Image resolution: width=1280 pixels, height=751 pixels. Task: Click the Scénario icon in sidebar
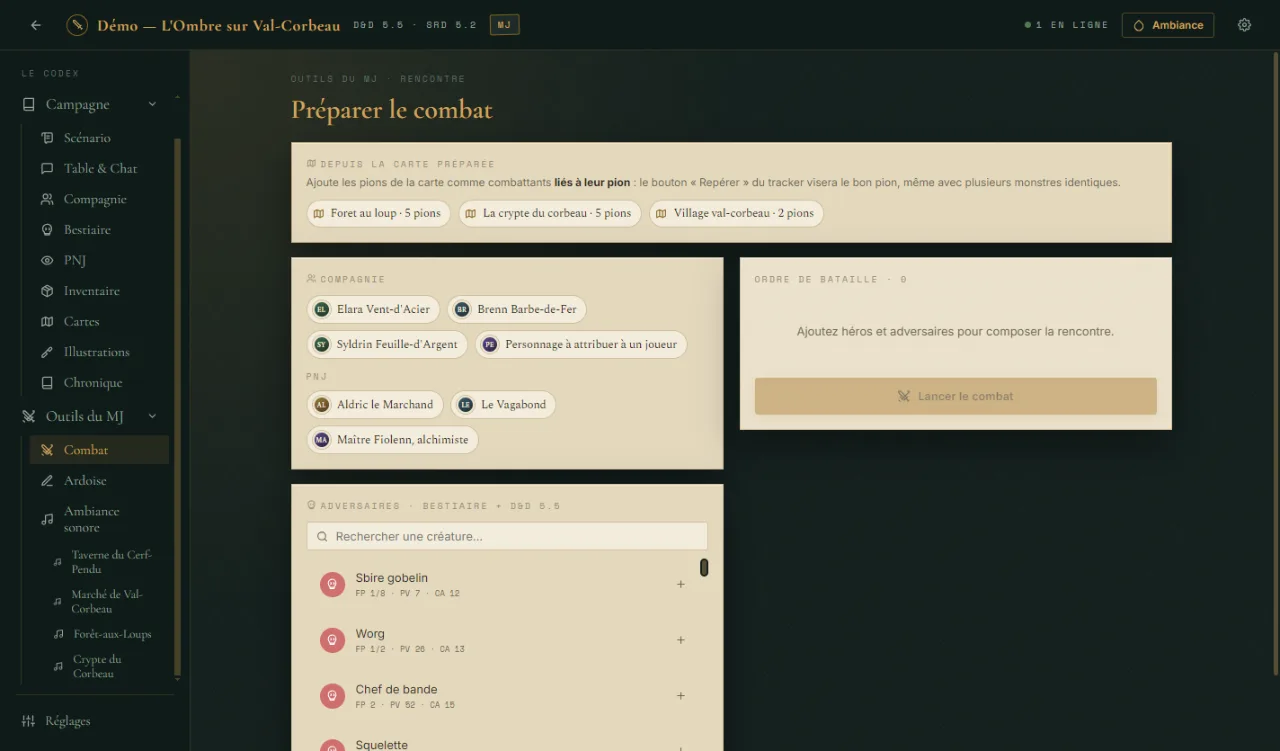click(x=47, y=138)
